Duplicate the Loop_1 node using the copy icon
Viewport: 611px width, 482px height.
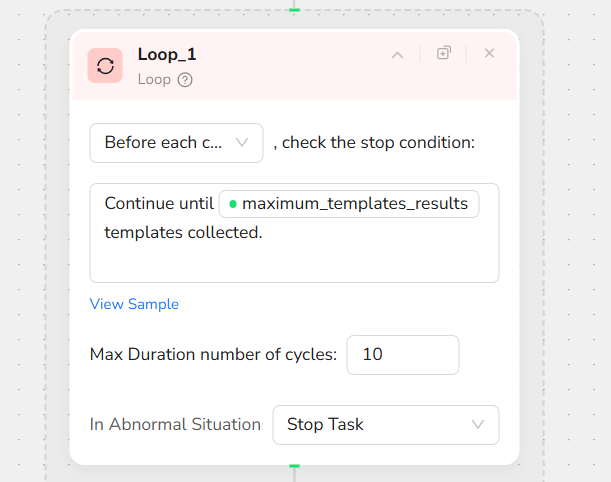[x=444, y=53]
